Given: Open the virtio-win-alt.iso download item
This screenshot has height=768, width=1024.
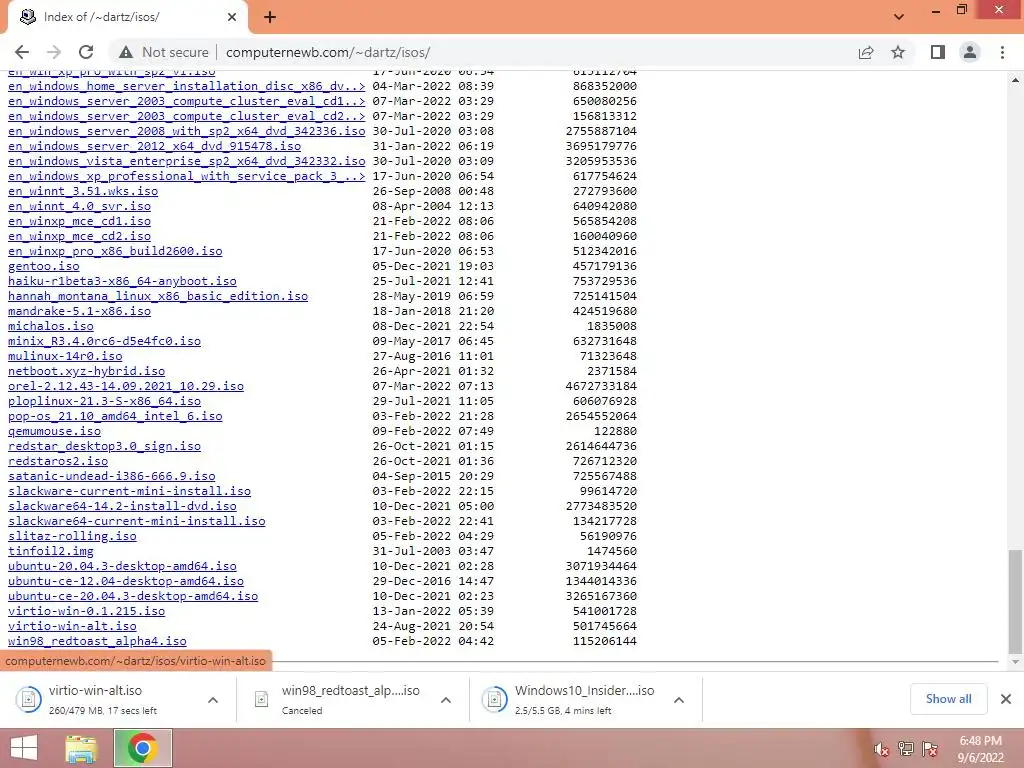Looking at the screenshot, I should pos(104,699).
